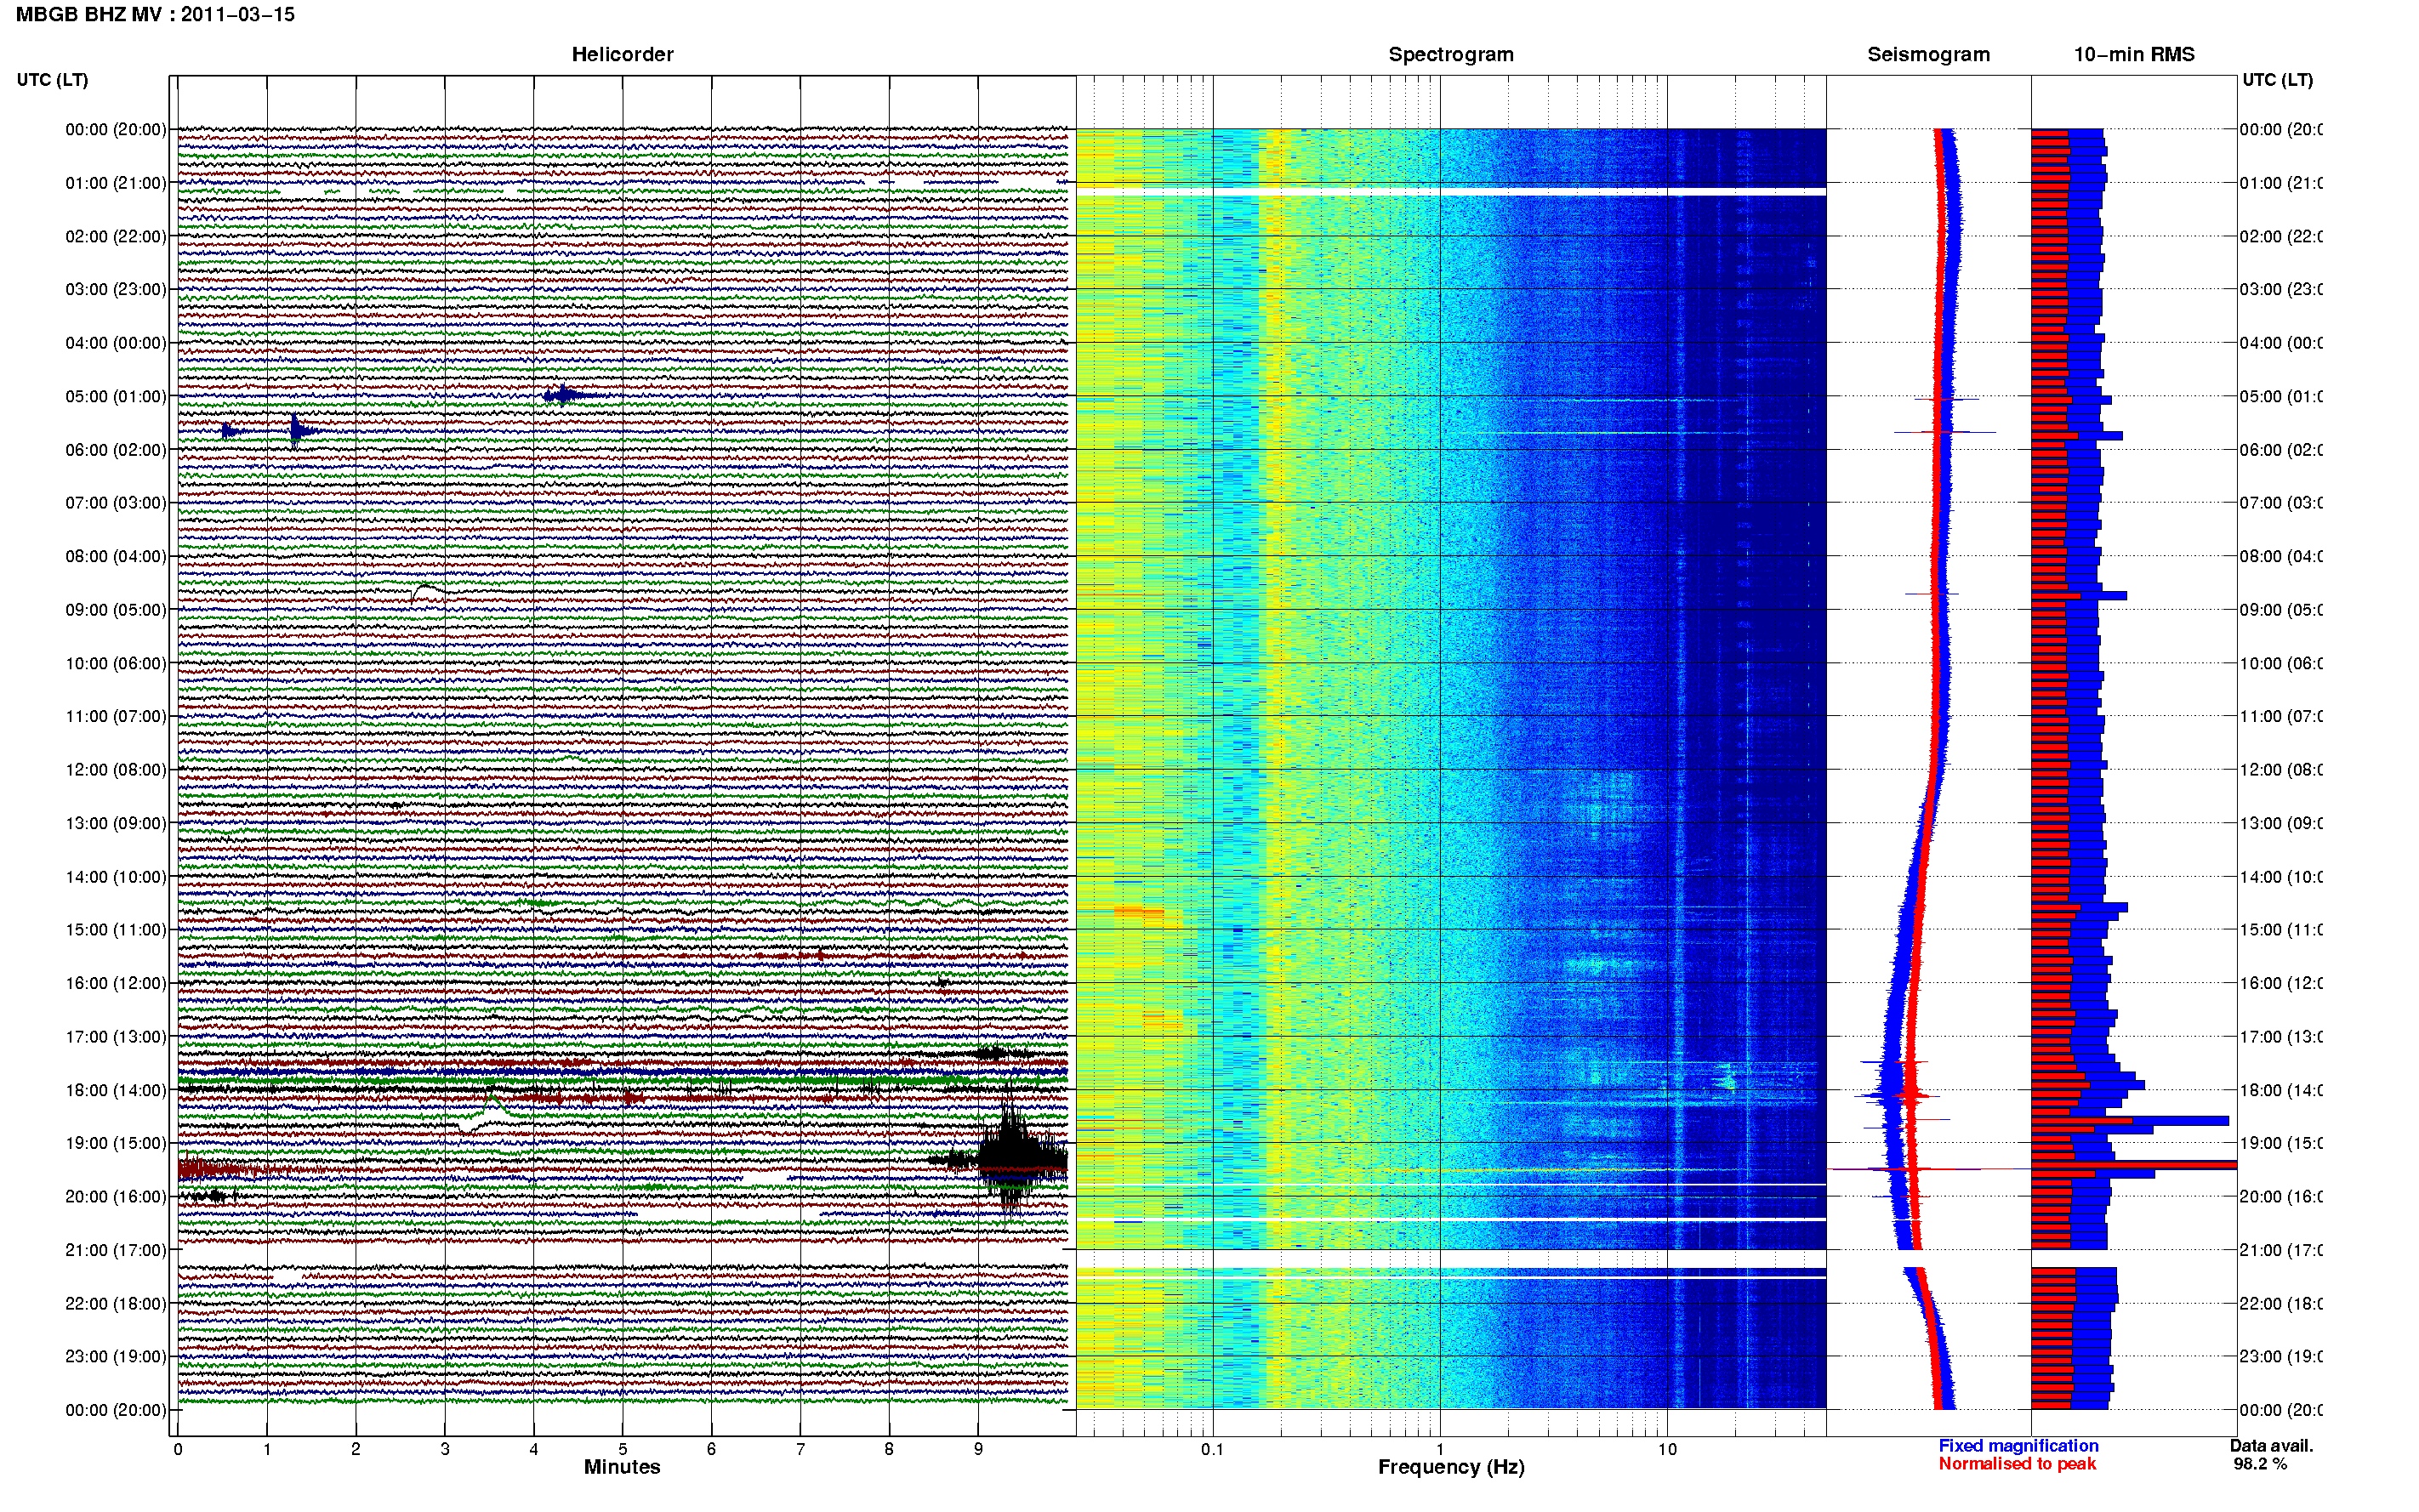Click the right-side '22:00 (18:0' time label
The image size is (2419, 1512).
click(x=2280, y=1304)
